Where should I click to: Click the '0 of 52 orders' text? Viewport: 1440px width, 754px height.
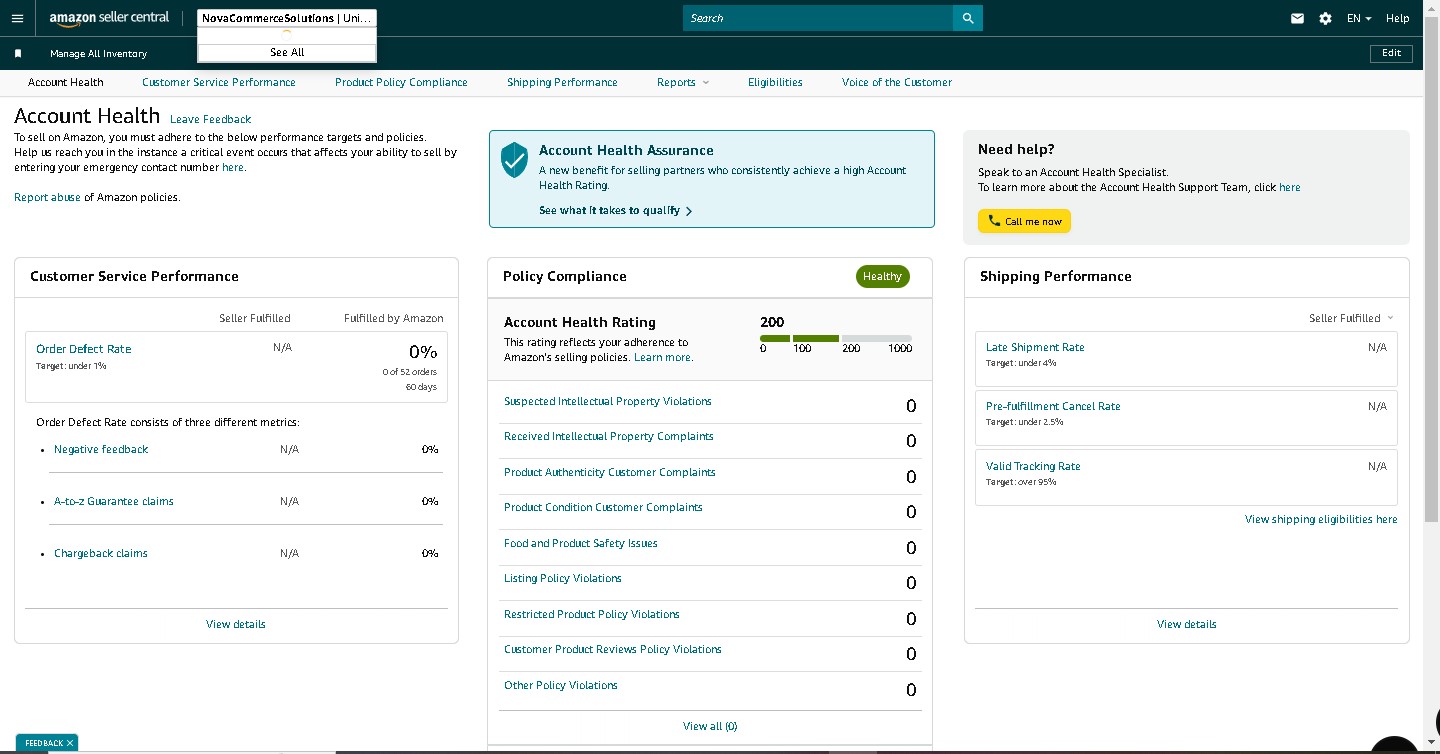point(410,372)
